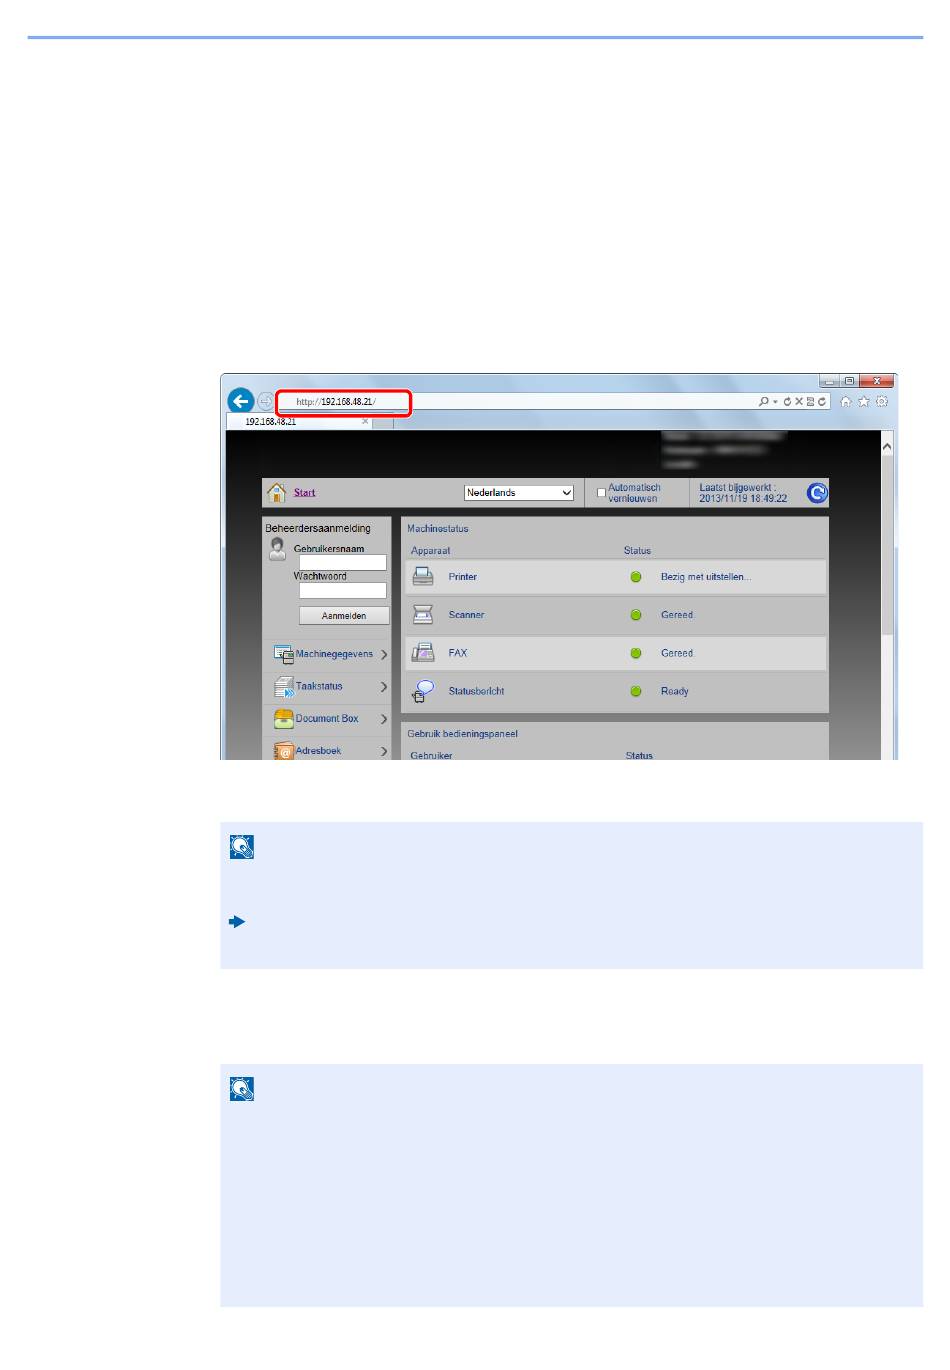Click the page scrollbar up arrow

coord(887,447)
